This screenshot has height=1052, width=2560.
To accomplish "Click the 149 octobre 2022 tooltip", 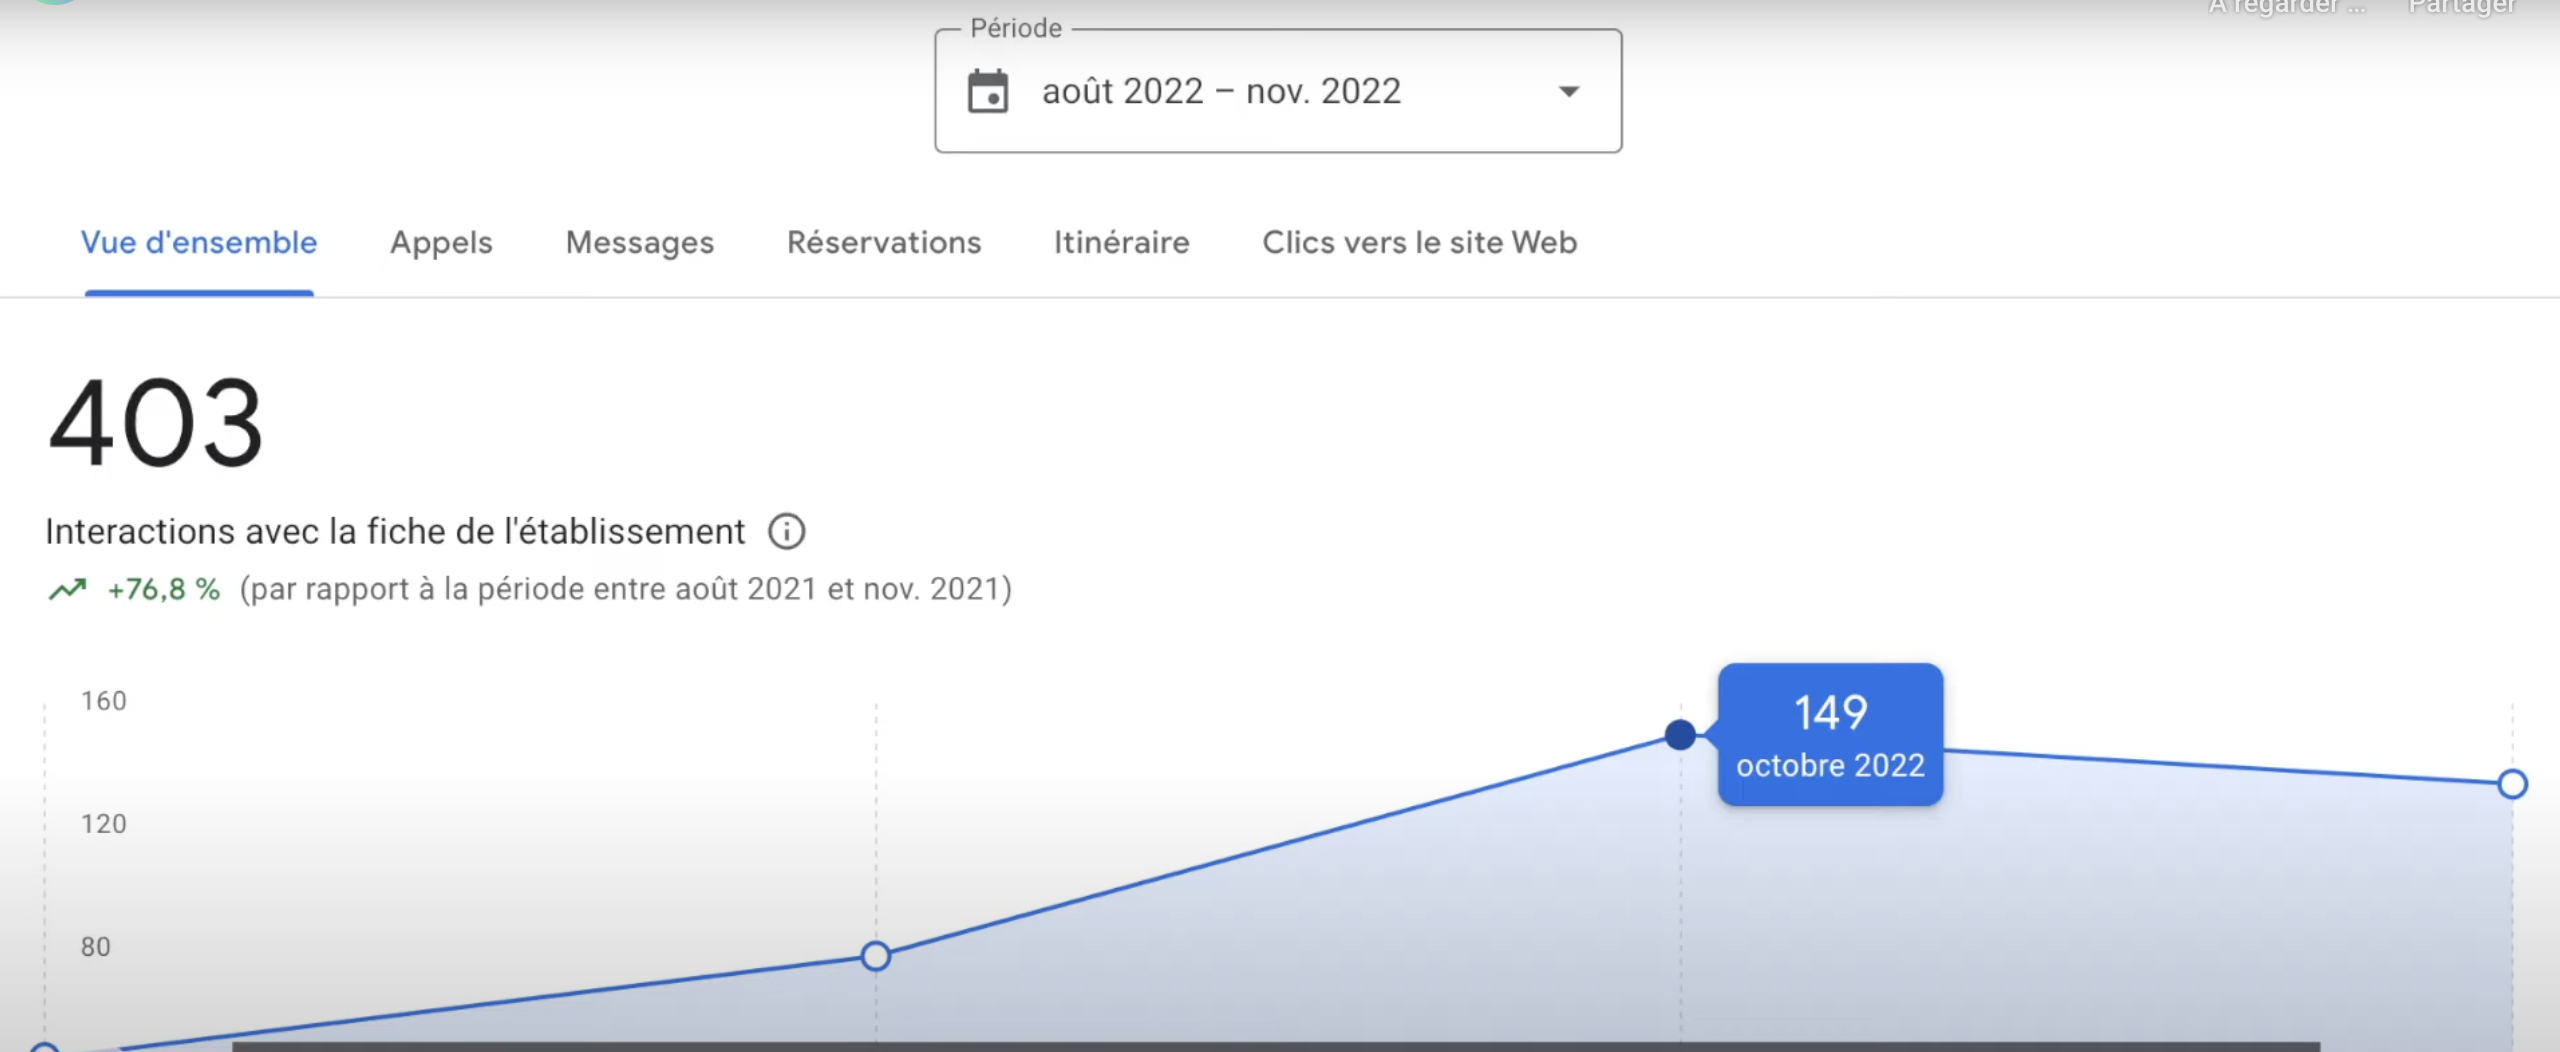I will (x=1830, y=735).
